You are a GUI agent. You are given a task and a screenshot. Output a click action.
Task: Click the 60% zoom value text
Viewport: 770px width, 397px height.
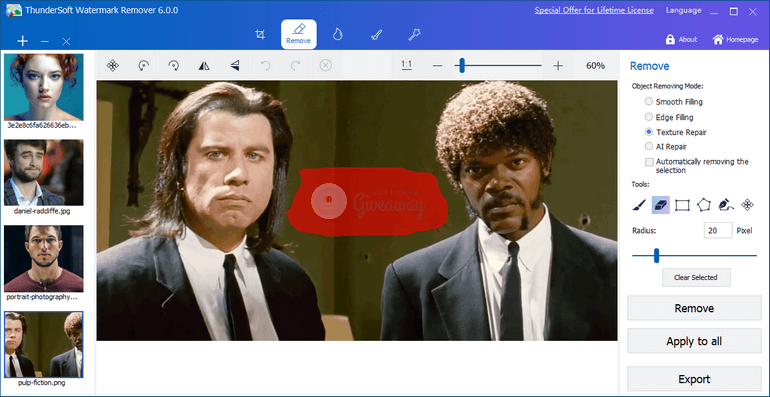(x=595, y=66)
